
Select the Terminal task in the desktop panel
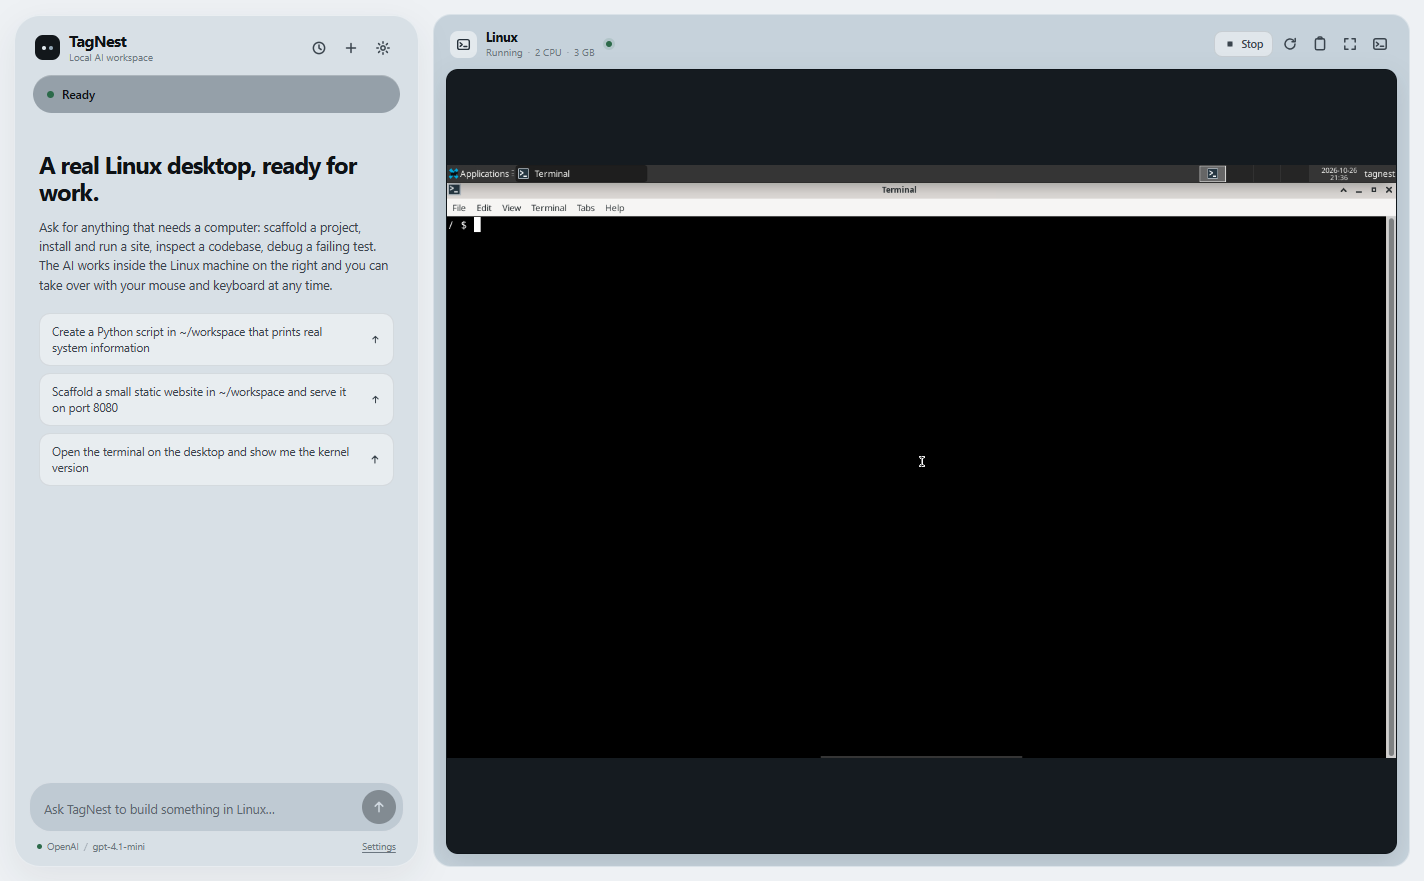581,174
